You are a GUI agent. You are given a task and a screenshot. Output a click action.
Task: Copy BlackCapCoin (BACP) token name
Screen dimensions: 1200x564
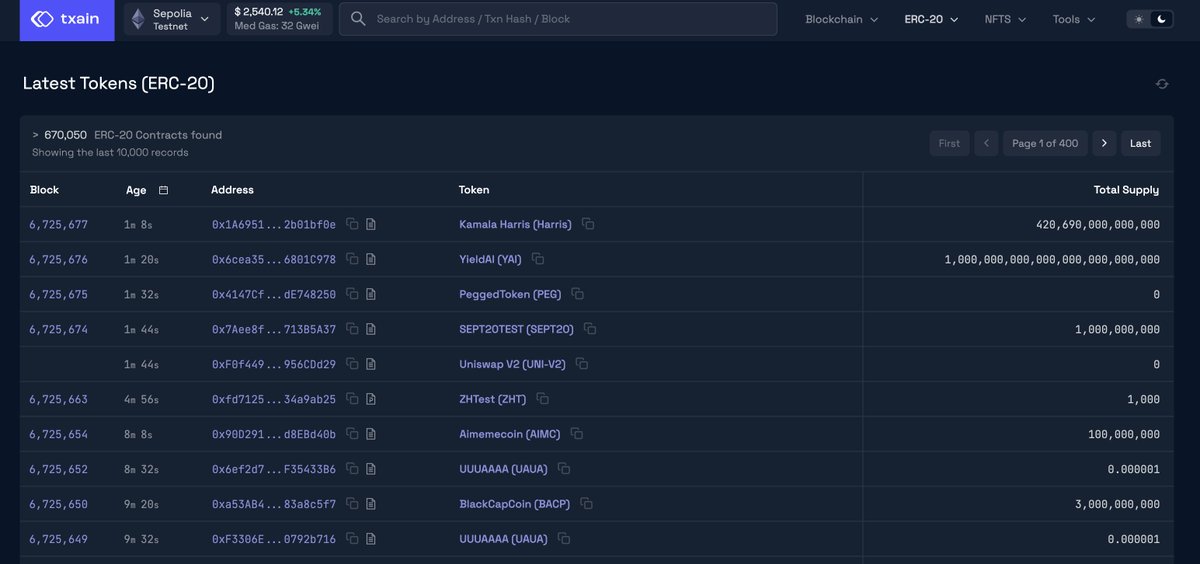click(586, 504)
